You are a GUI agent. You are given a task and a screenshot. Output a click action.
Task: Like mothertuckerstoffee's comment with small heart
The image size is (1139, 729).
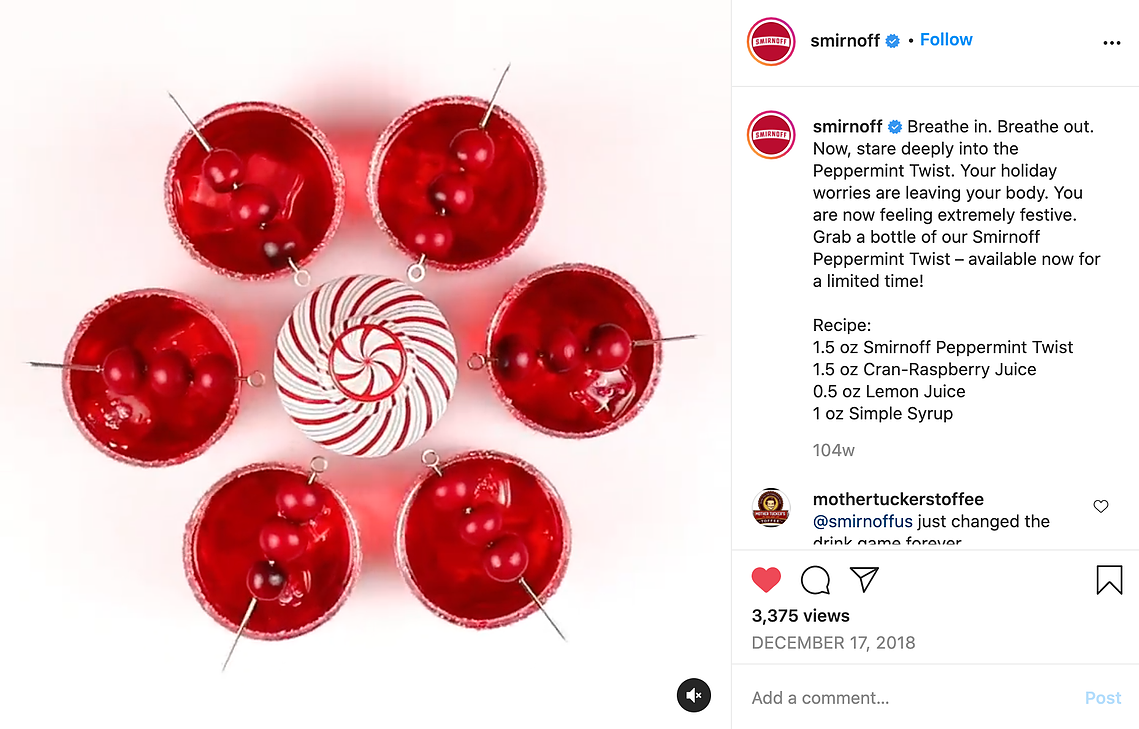tap(1101, 506)
